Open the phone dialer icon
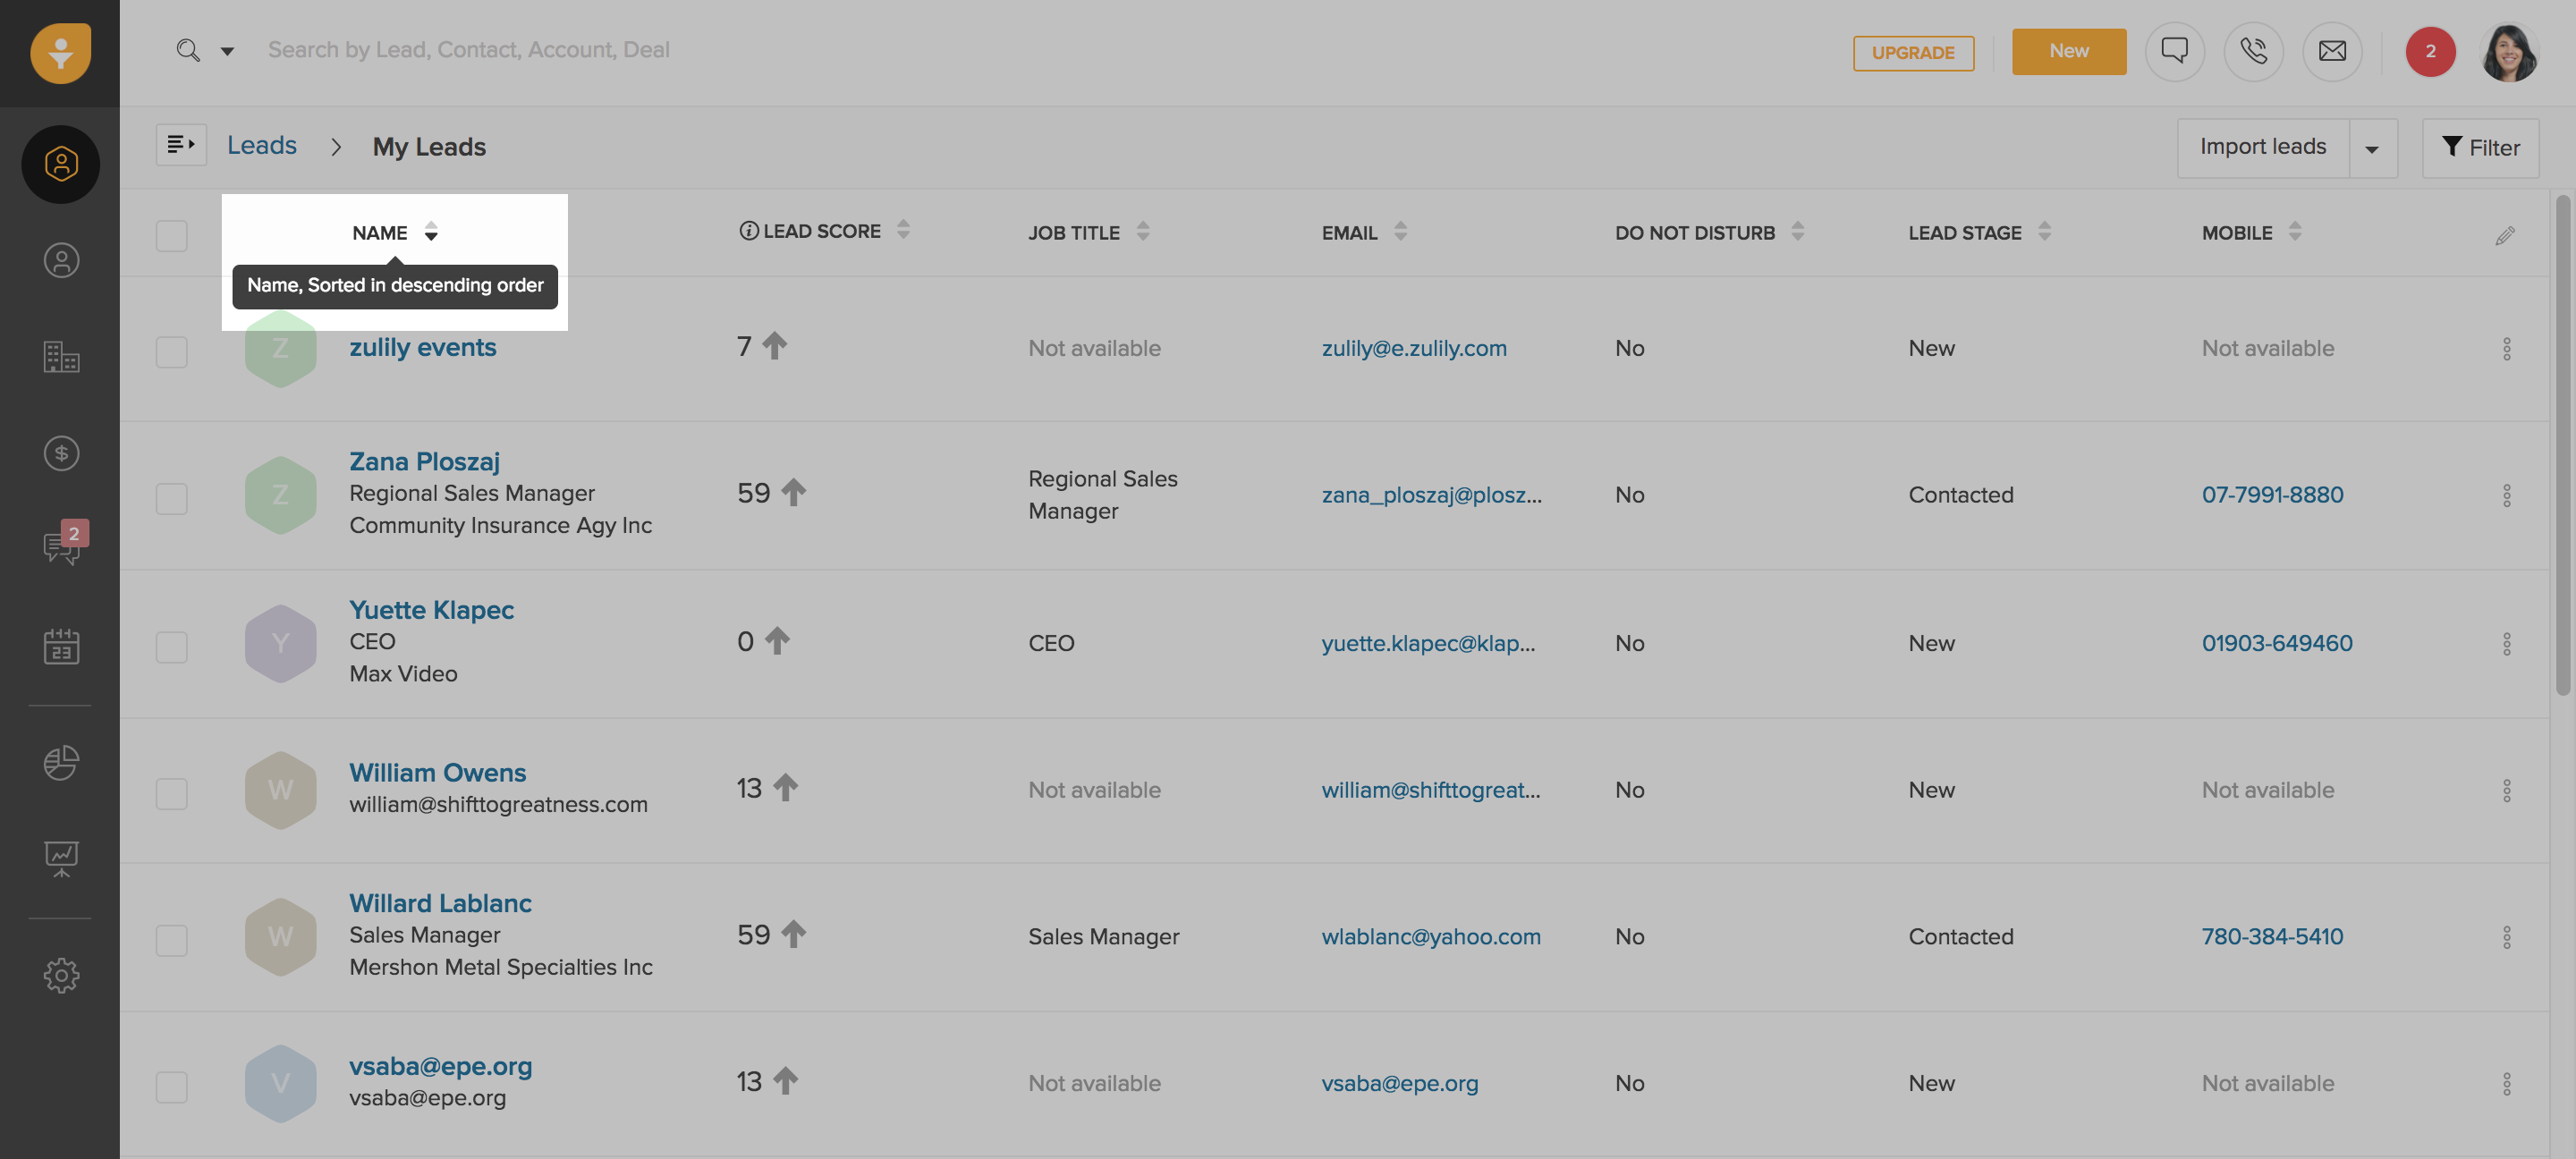The height and width of the screenshot is (1159, 2576). tap(2252, 51)
